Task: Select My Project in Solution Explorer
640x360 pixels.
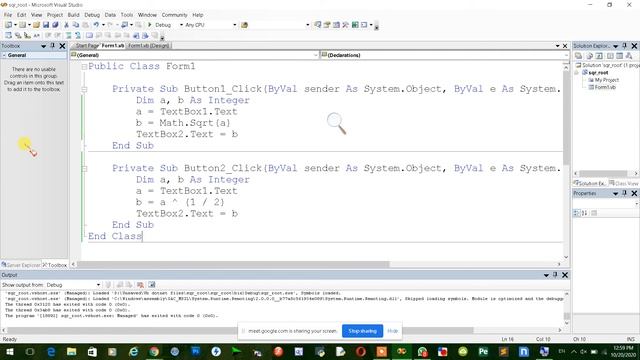Action: 607,80
